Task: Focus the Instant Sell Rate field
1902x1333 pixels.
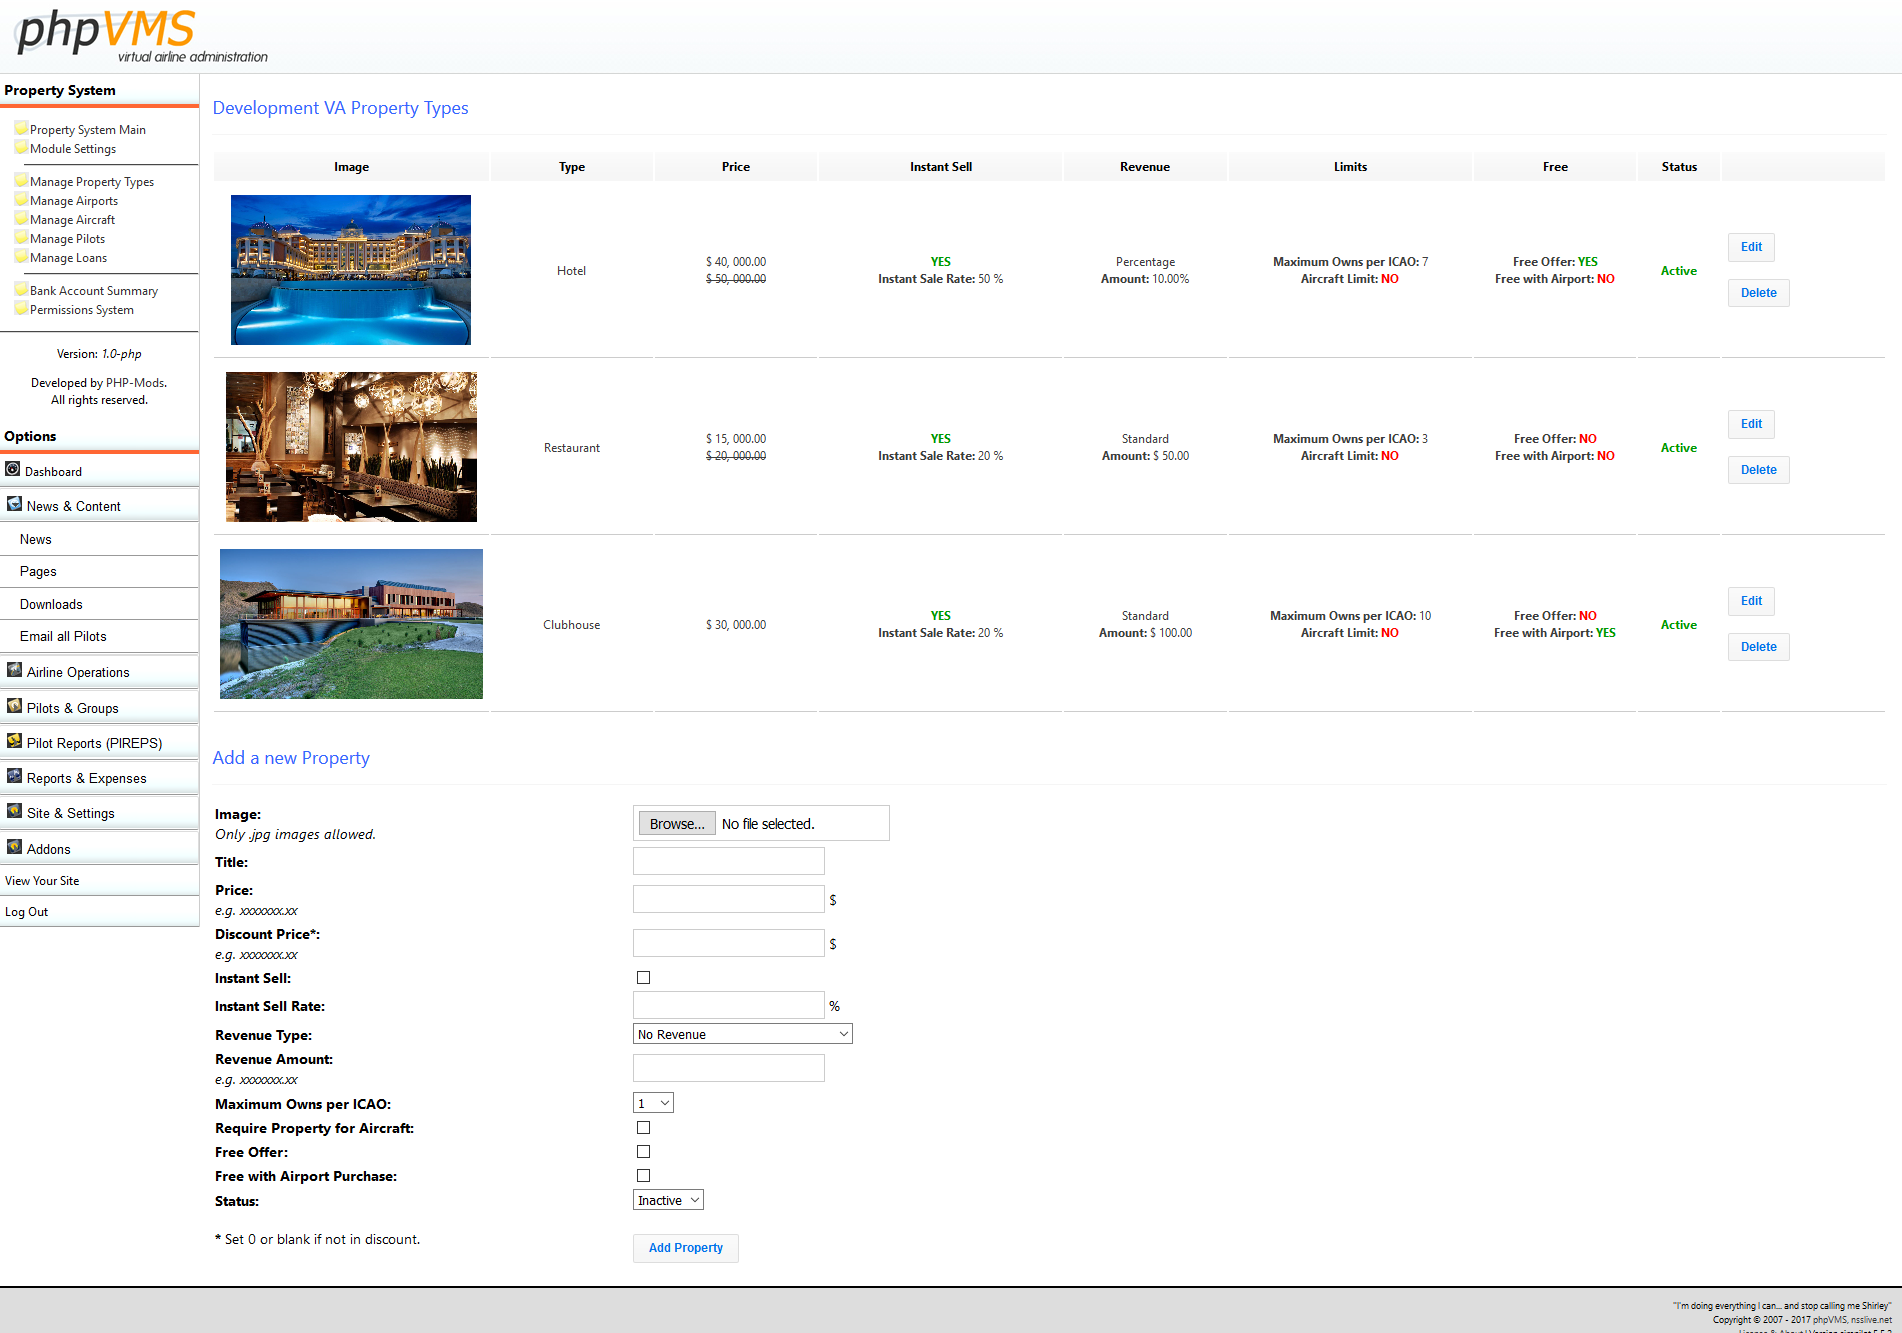Action: click(729, 1005)
